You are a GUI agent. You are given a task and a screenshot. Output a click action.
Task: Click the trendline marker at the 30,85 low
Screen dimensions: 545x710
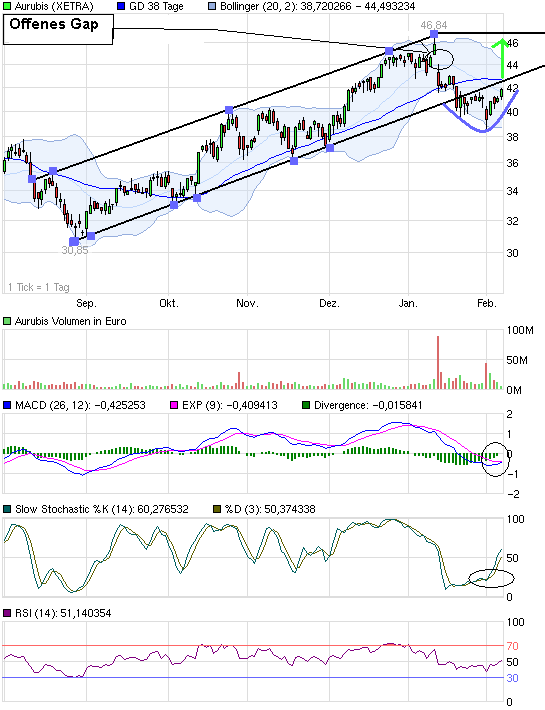click(74, 241)
